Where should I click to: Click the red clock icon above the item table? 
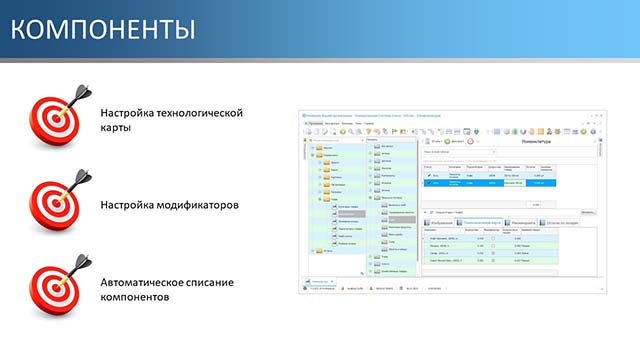(470, 142)
